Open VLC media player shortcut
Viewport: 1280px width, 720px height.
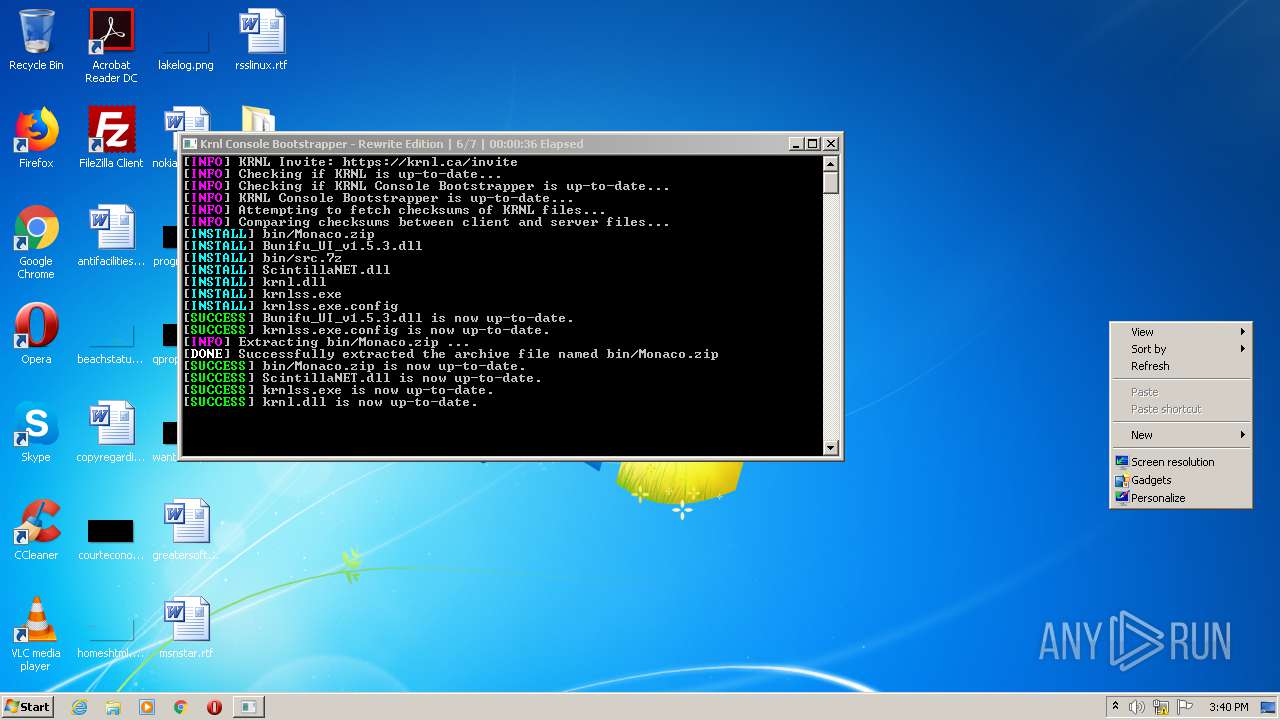pyautogui.click(x=36, y=634)
